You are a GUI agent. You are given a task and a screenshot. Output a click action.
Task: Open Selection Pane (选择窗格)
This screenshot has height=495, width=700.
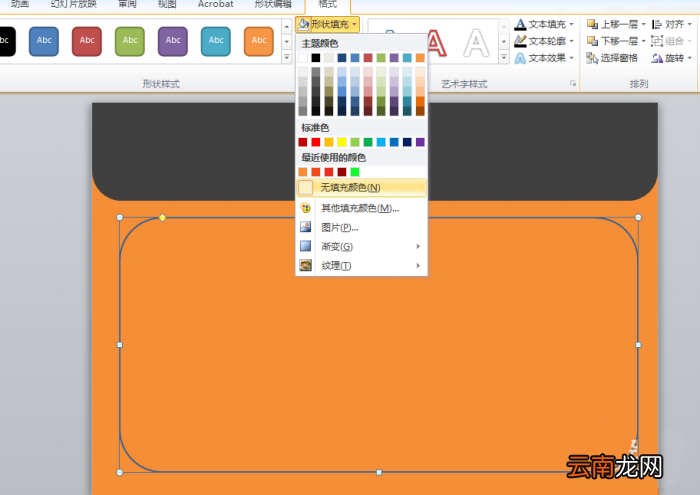[612, 58]
